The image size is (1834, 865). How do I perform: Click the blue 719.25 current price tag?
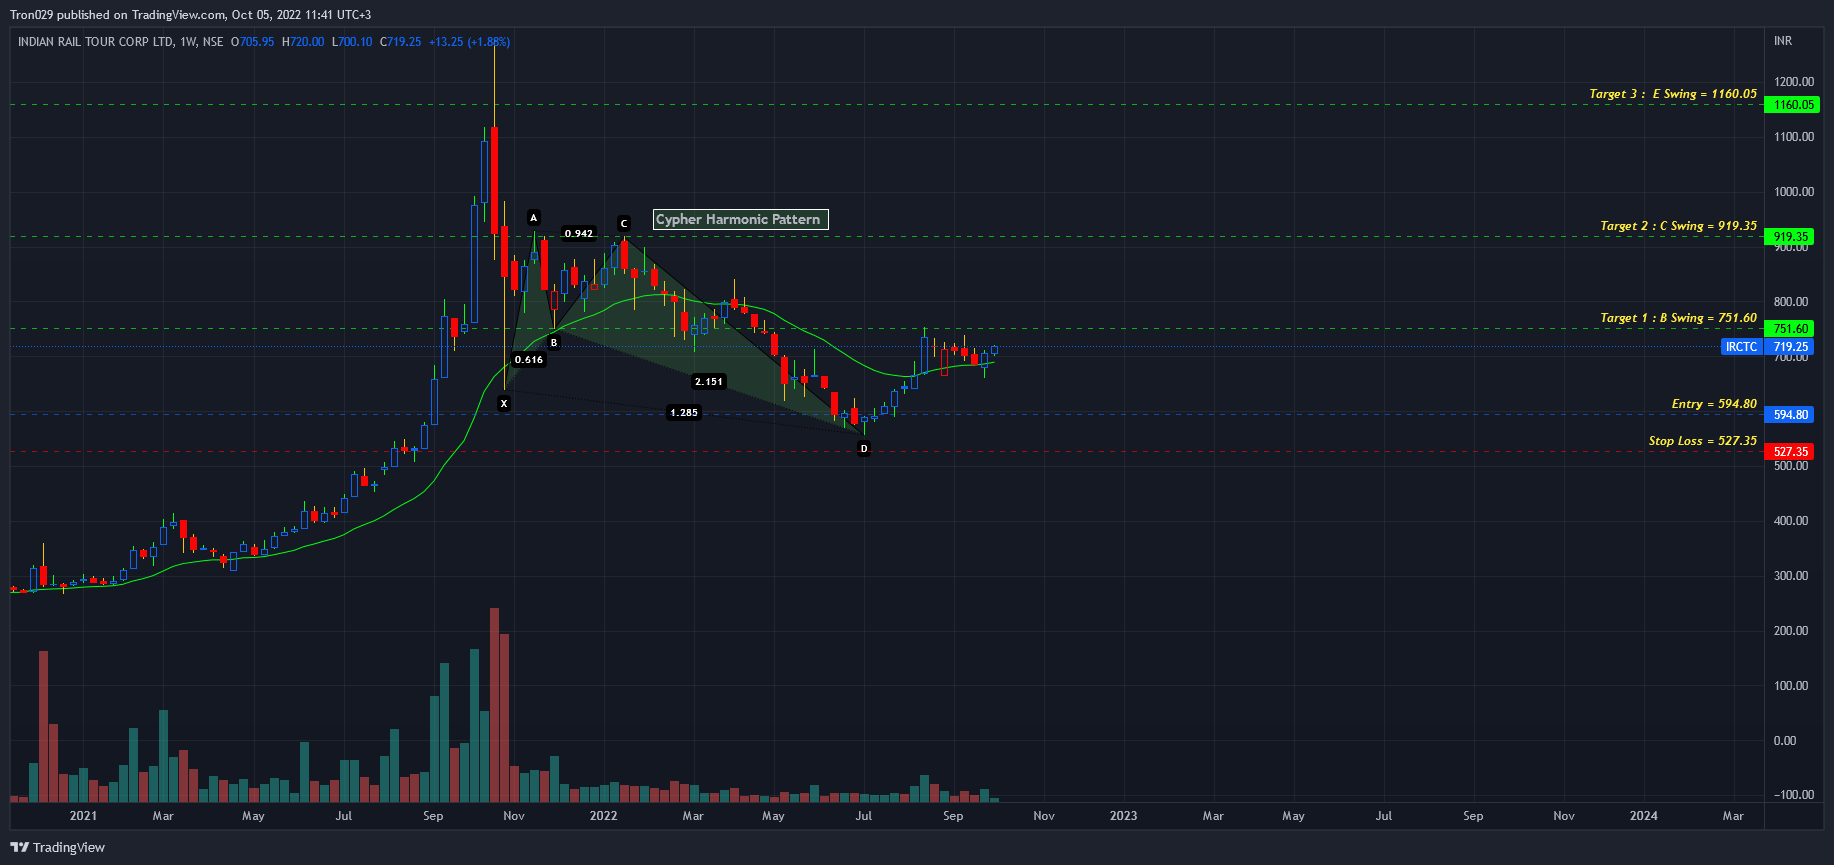(1790, 347)
